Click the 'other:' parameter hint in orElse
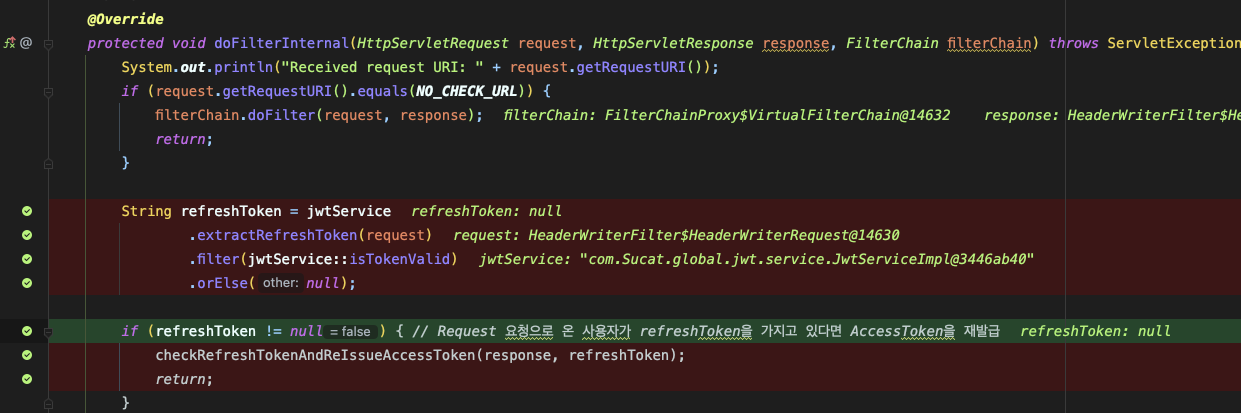Screen dimensions: 1241x413 281,283
